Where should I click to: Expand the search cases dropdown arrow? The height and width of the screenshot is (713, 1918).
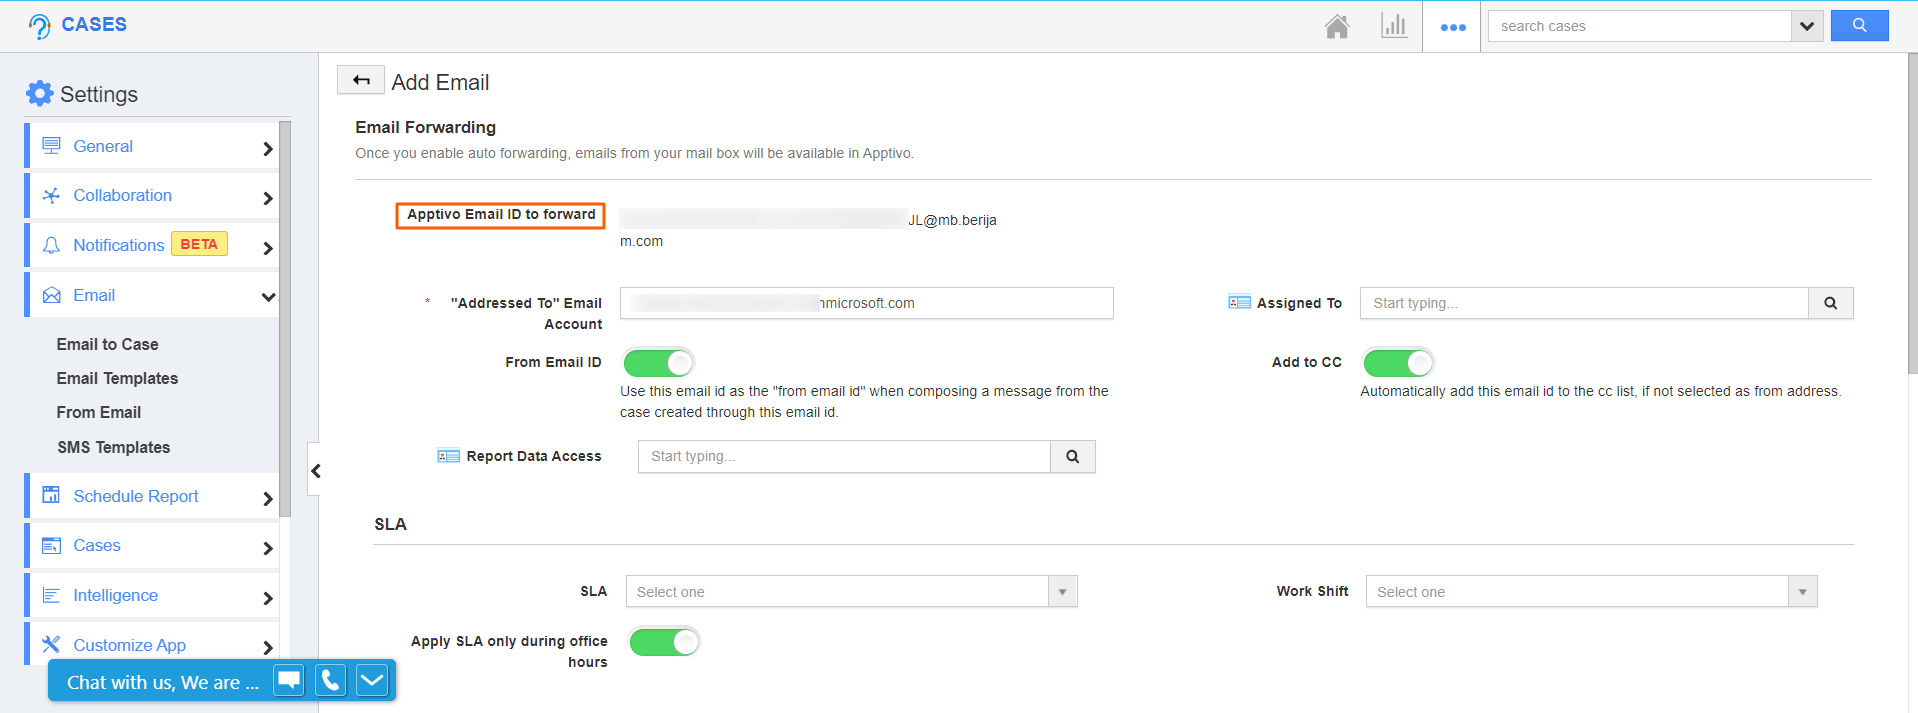click(1806, 26)
